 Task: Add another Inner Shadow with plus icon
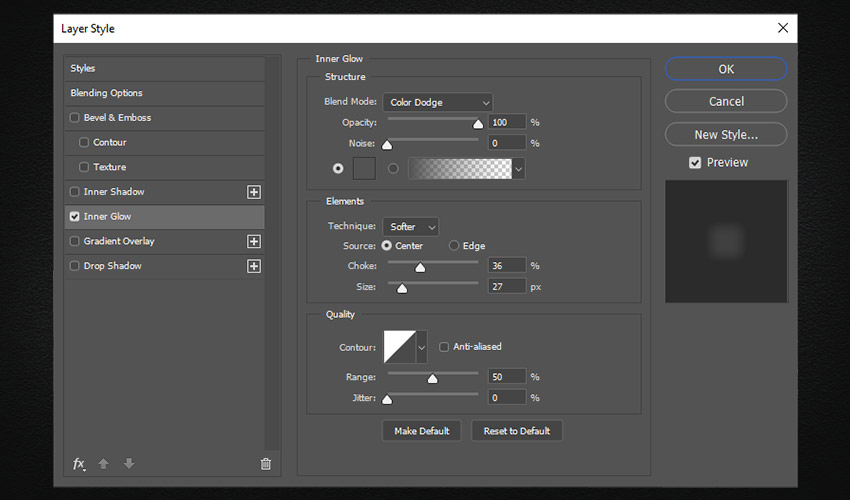click(254, 192)
